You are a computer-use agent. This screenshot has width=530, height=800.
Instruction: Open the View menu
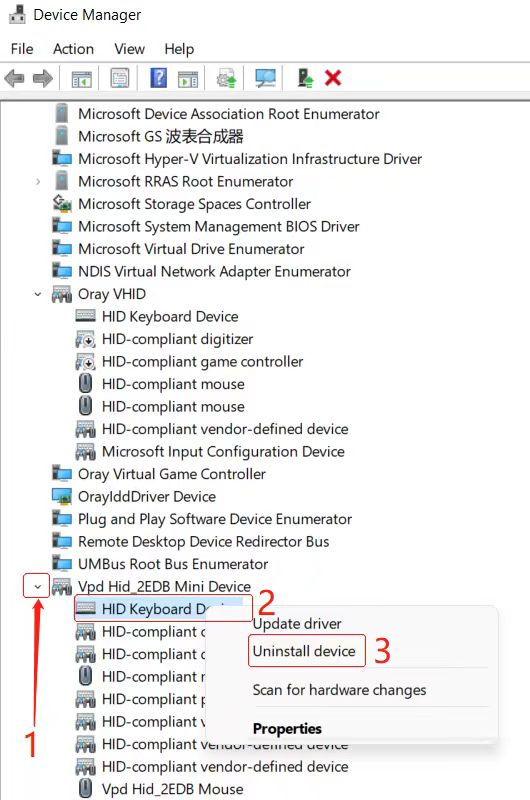(130, 49)
